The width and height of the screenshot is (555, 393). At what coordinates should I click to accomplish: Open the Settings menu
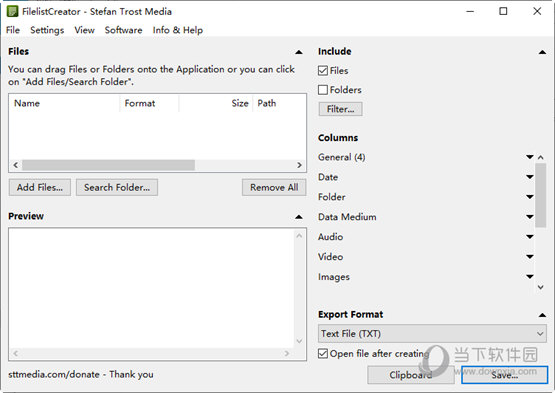[47, 30]
